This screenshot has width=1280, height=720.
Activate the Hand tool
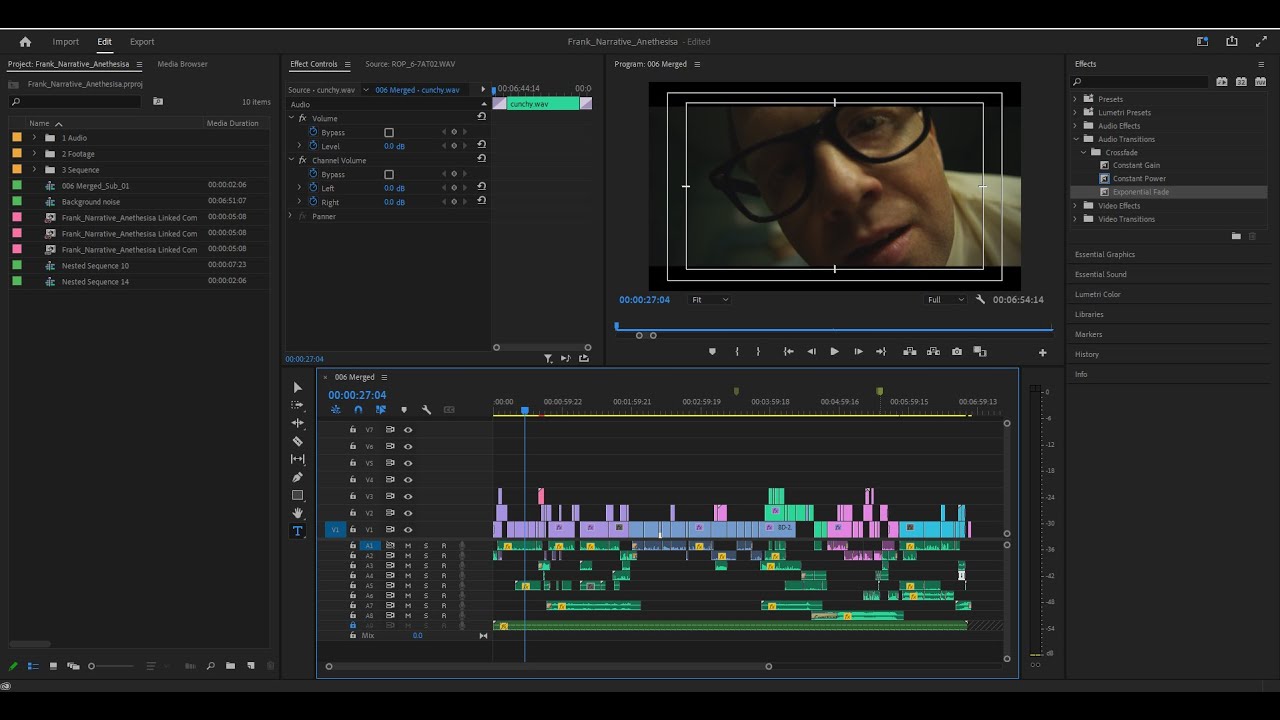tap(297, 513)
